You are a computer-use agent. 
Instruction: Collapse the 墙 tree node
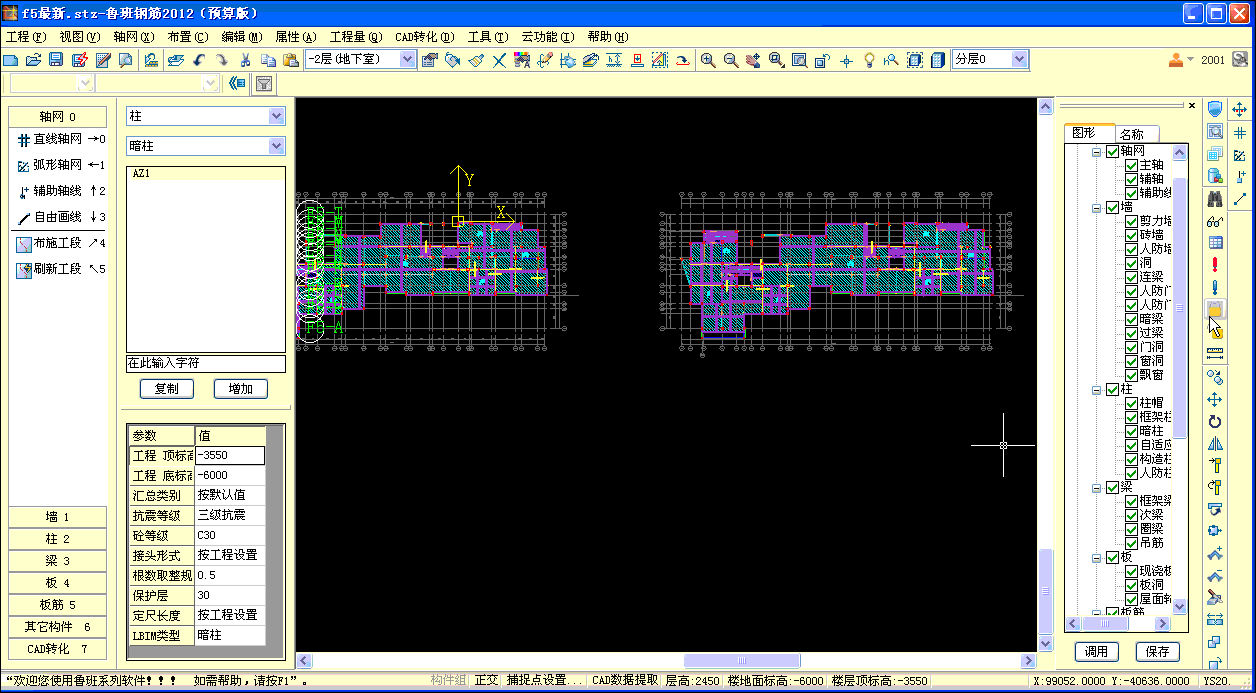tap(1096, 208)
